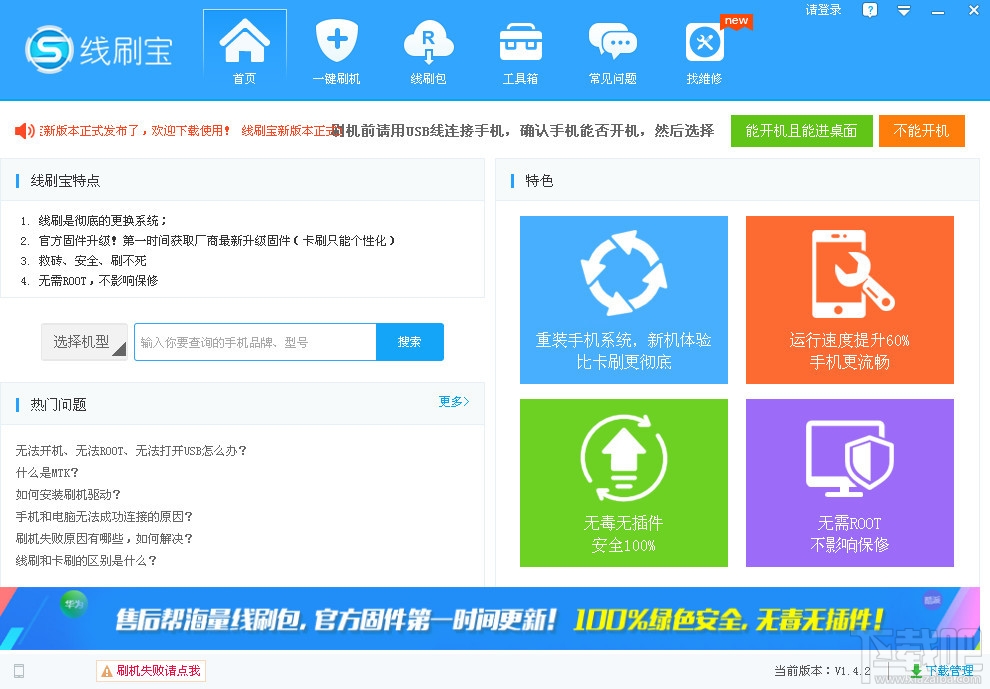This screenshot has height=689, width=990.
Task: Click the 线刷宝 logo icon
Action: point(49,49)
